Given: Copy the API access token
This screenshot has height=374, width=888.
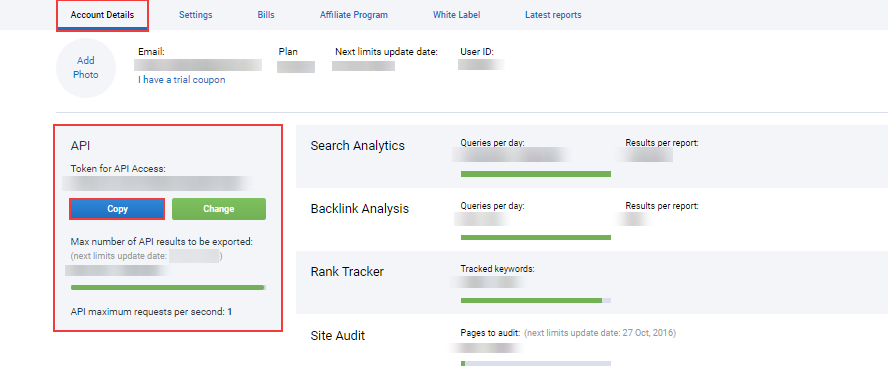Looking at the screenshot, I should [117, 209].
